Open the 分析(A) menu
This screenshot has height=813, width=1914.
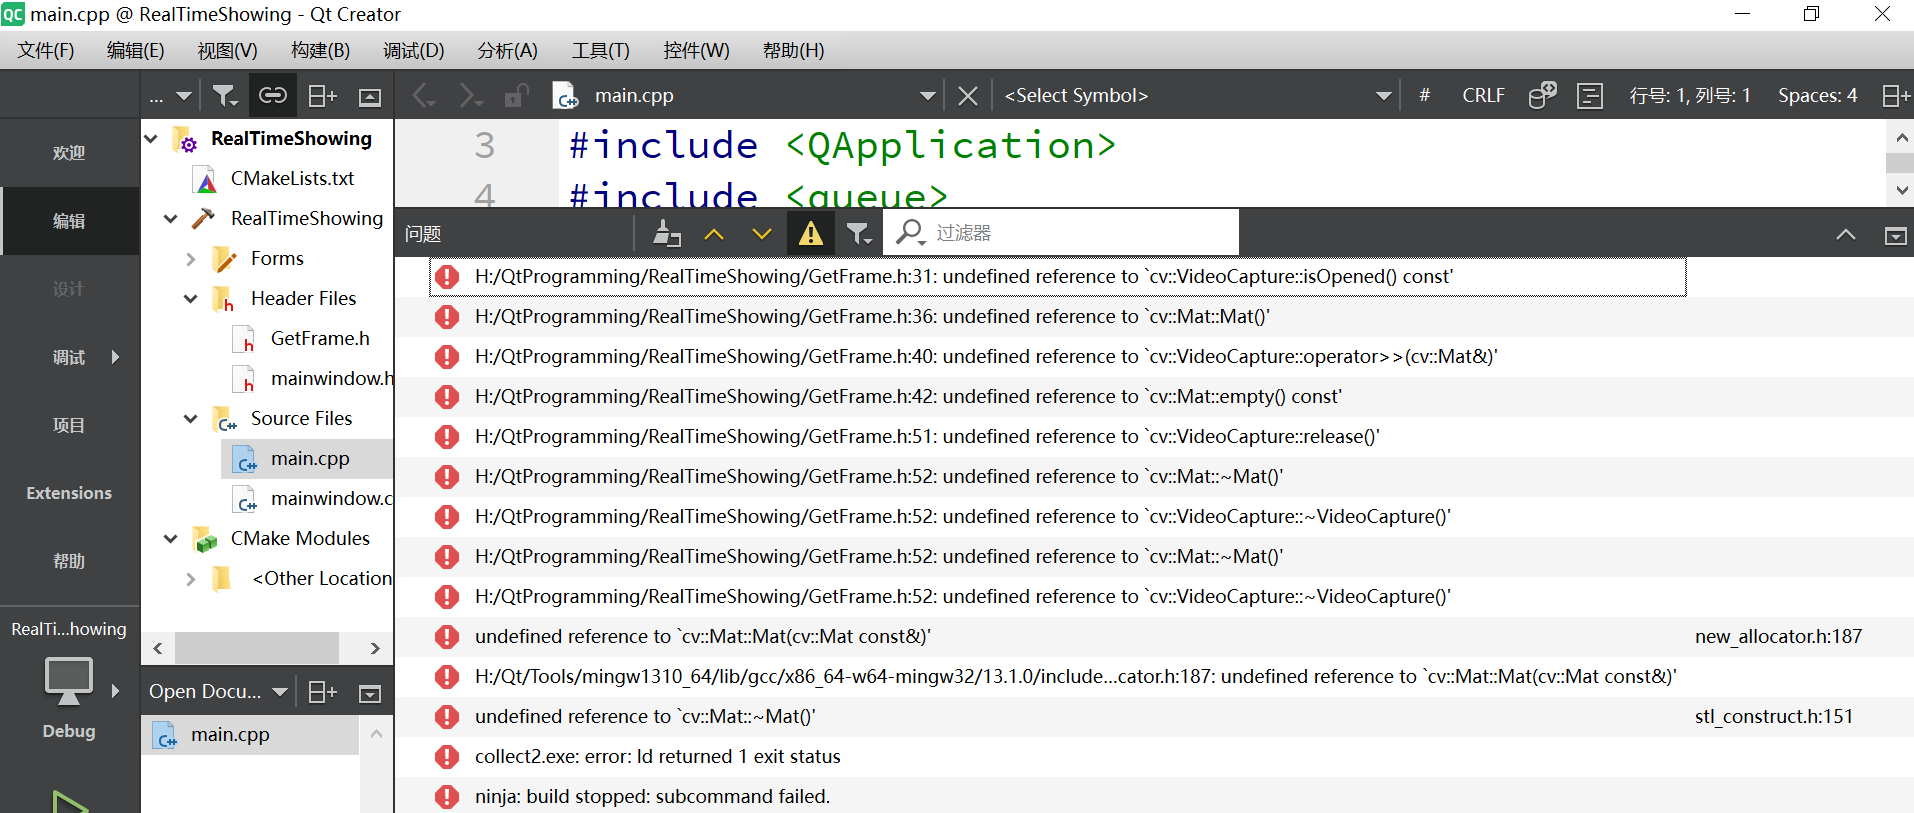click(x=507, y=50)
